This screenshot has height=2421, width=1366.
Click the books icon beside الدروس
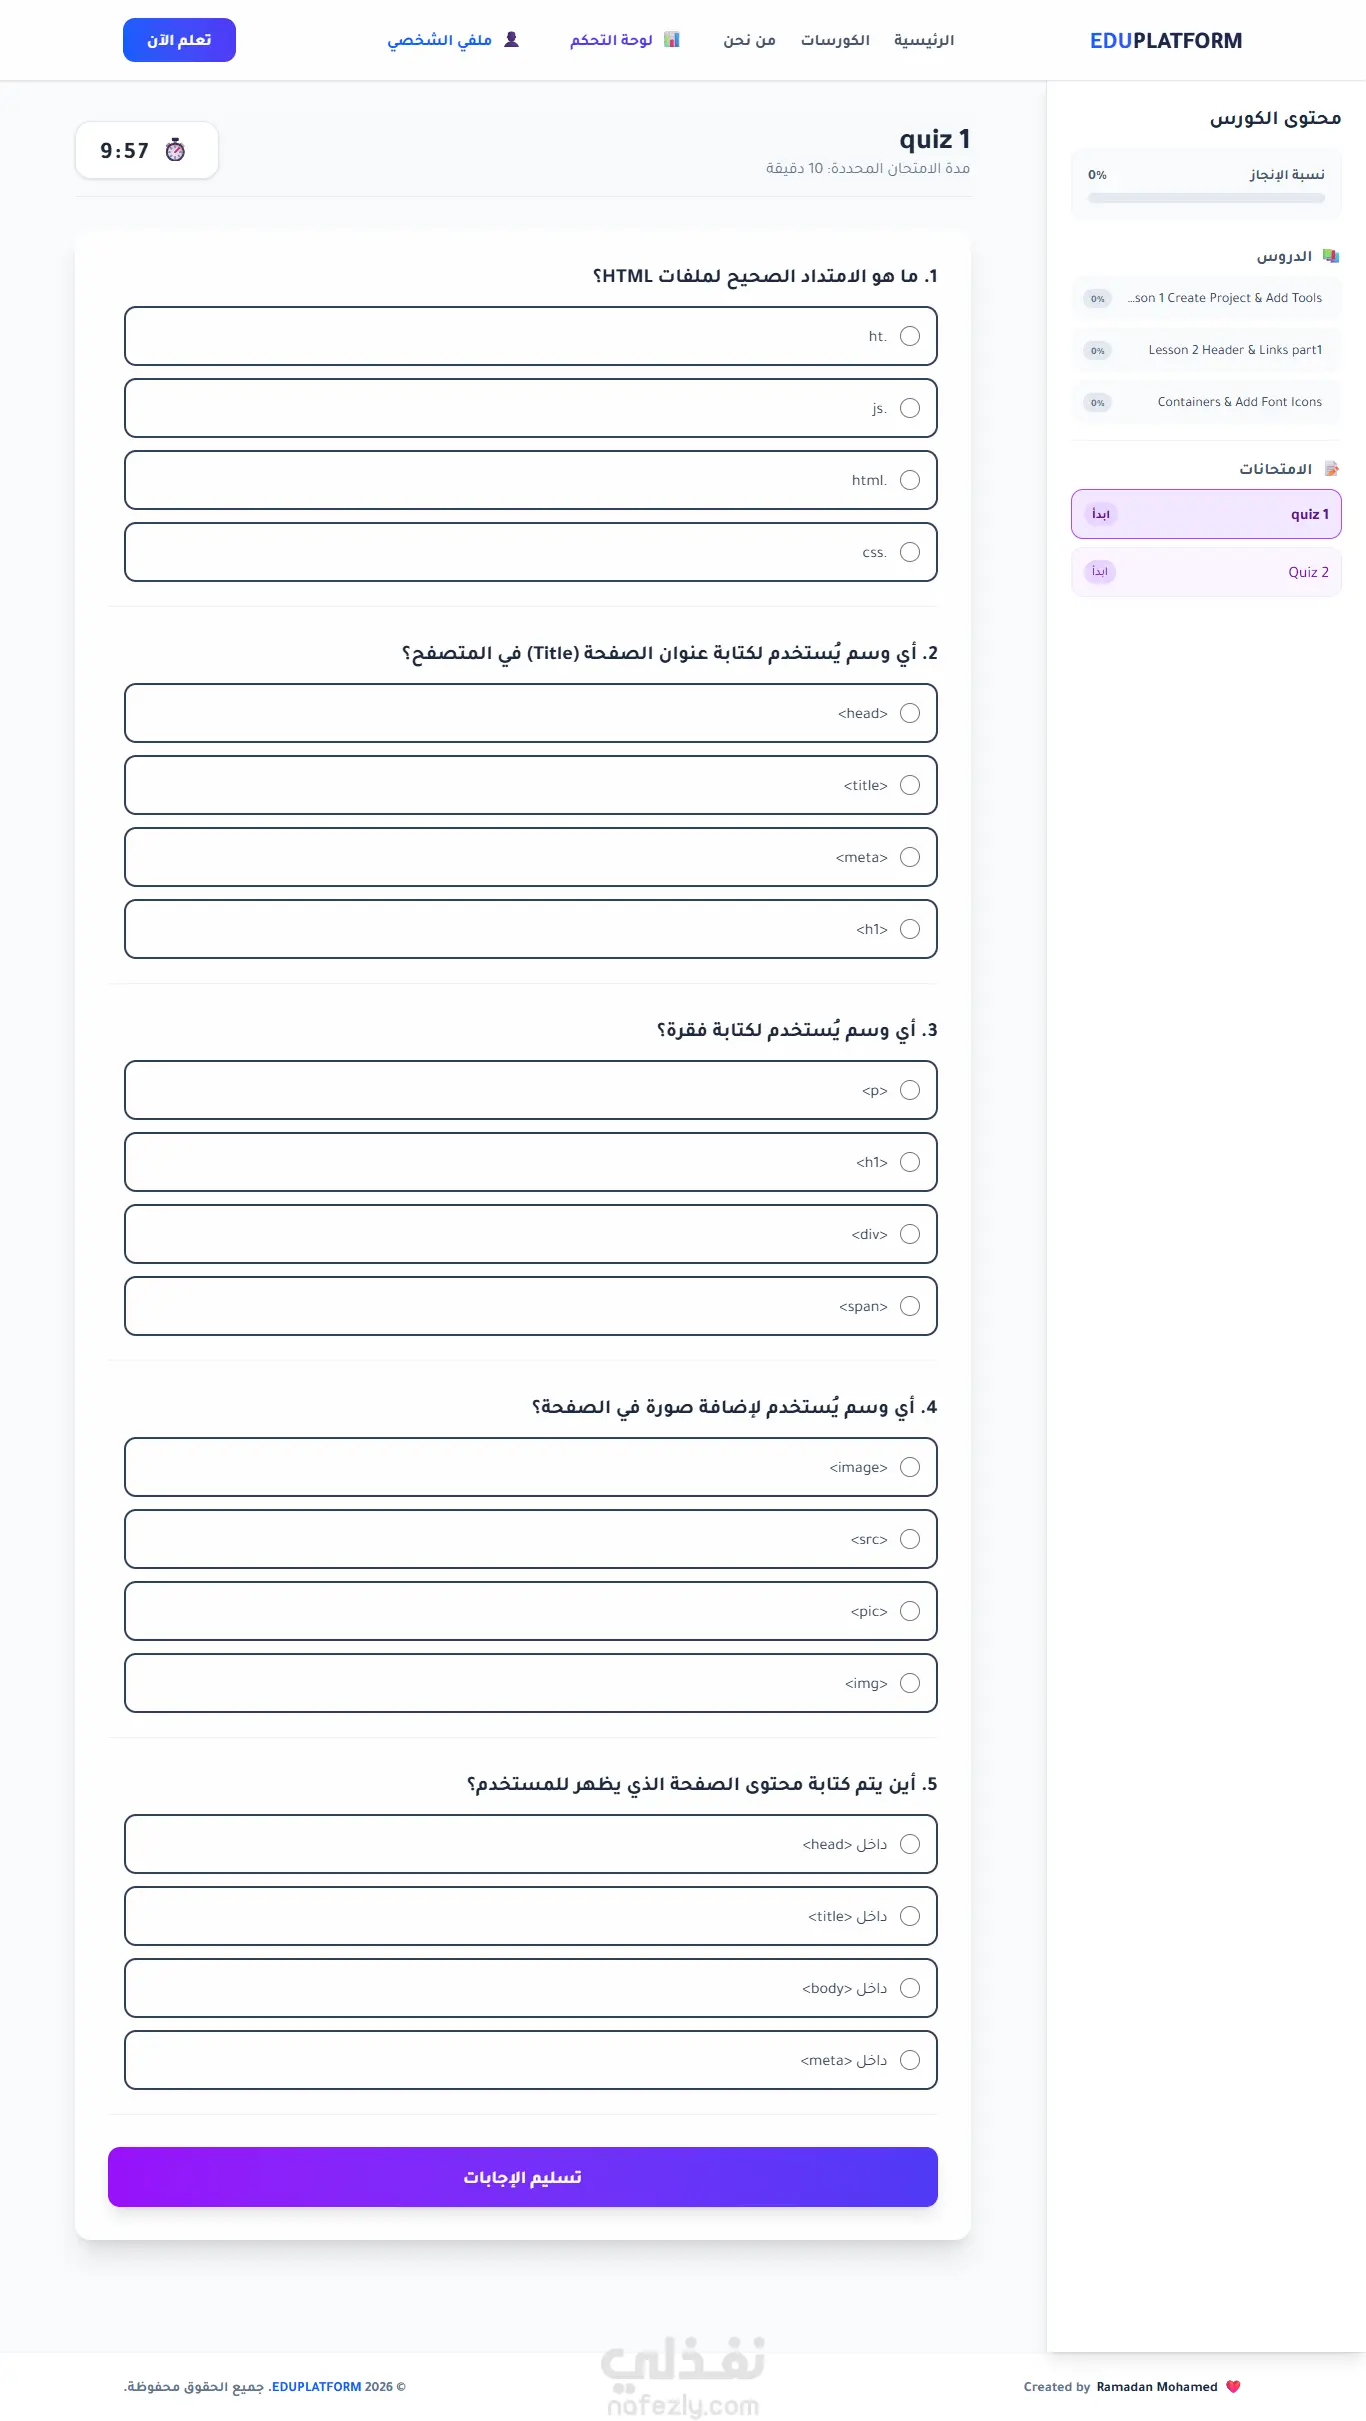[1330, 256]
